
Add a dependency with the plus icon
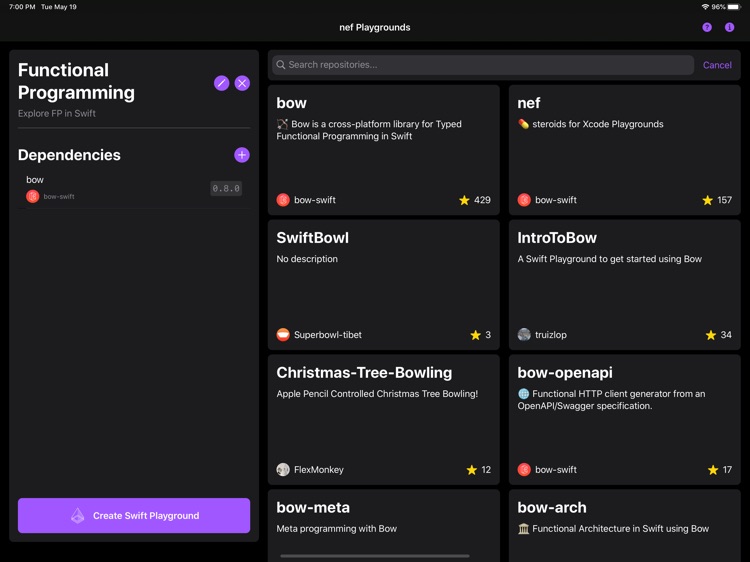[x=242, y=155]
